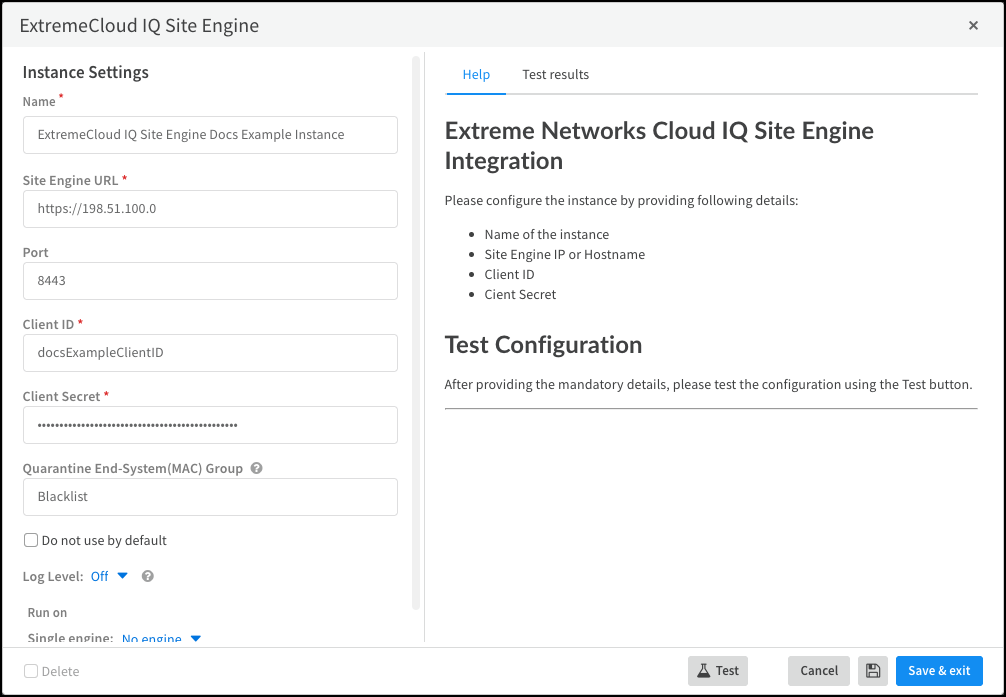Enable the Do not use by default checkbox

click(x=31, y=541)
